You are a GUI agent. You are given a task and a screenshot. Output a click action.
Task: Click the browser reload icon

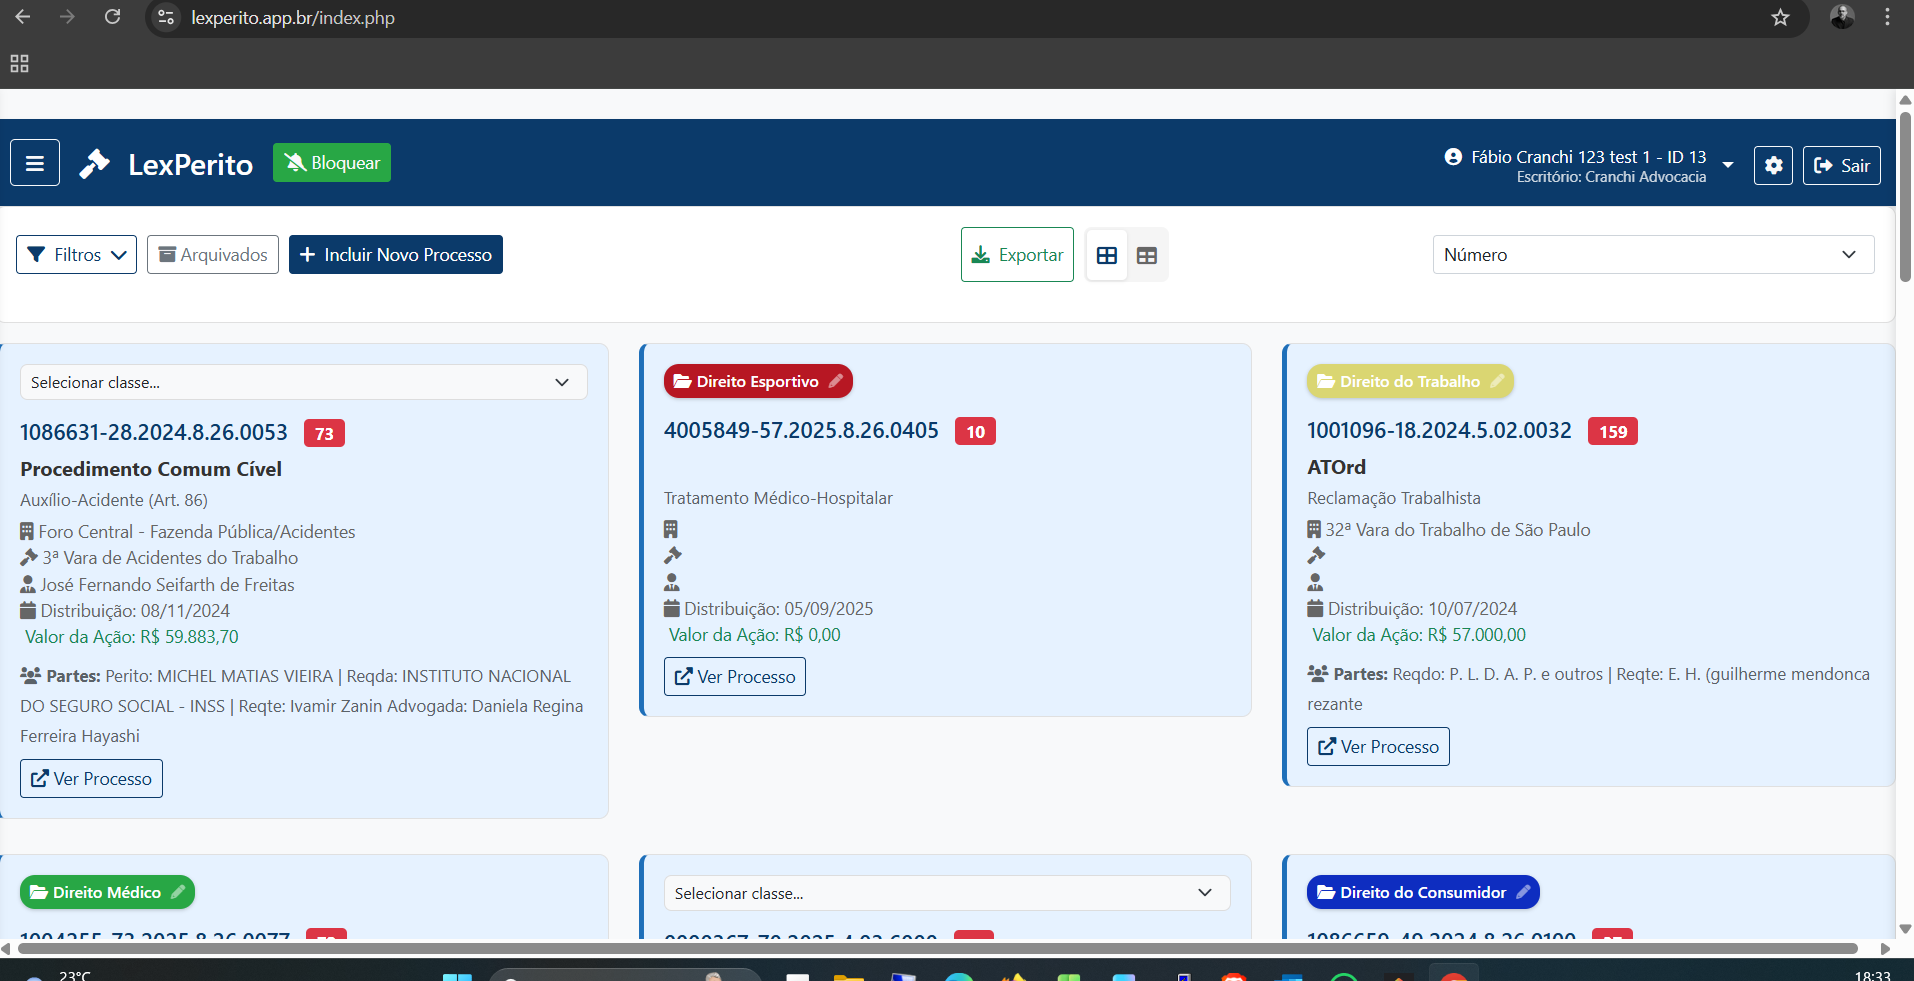(112, 17)
